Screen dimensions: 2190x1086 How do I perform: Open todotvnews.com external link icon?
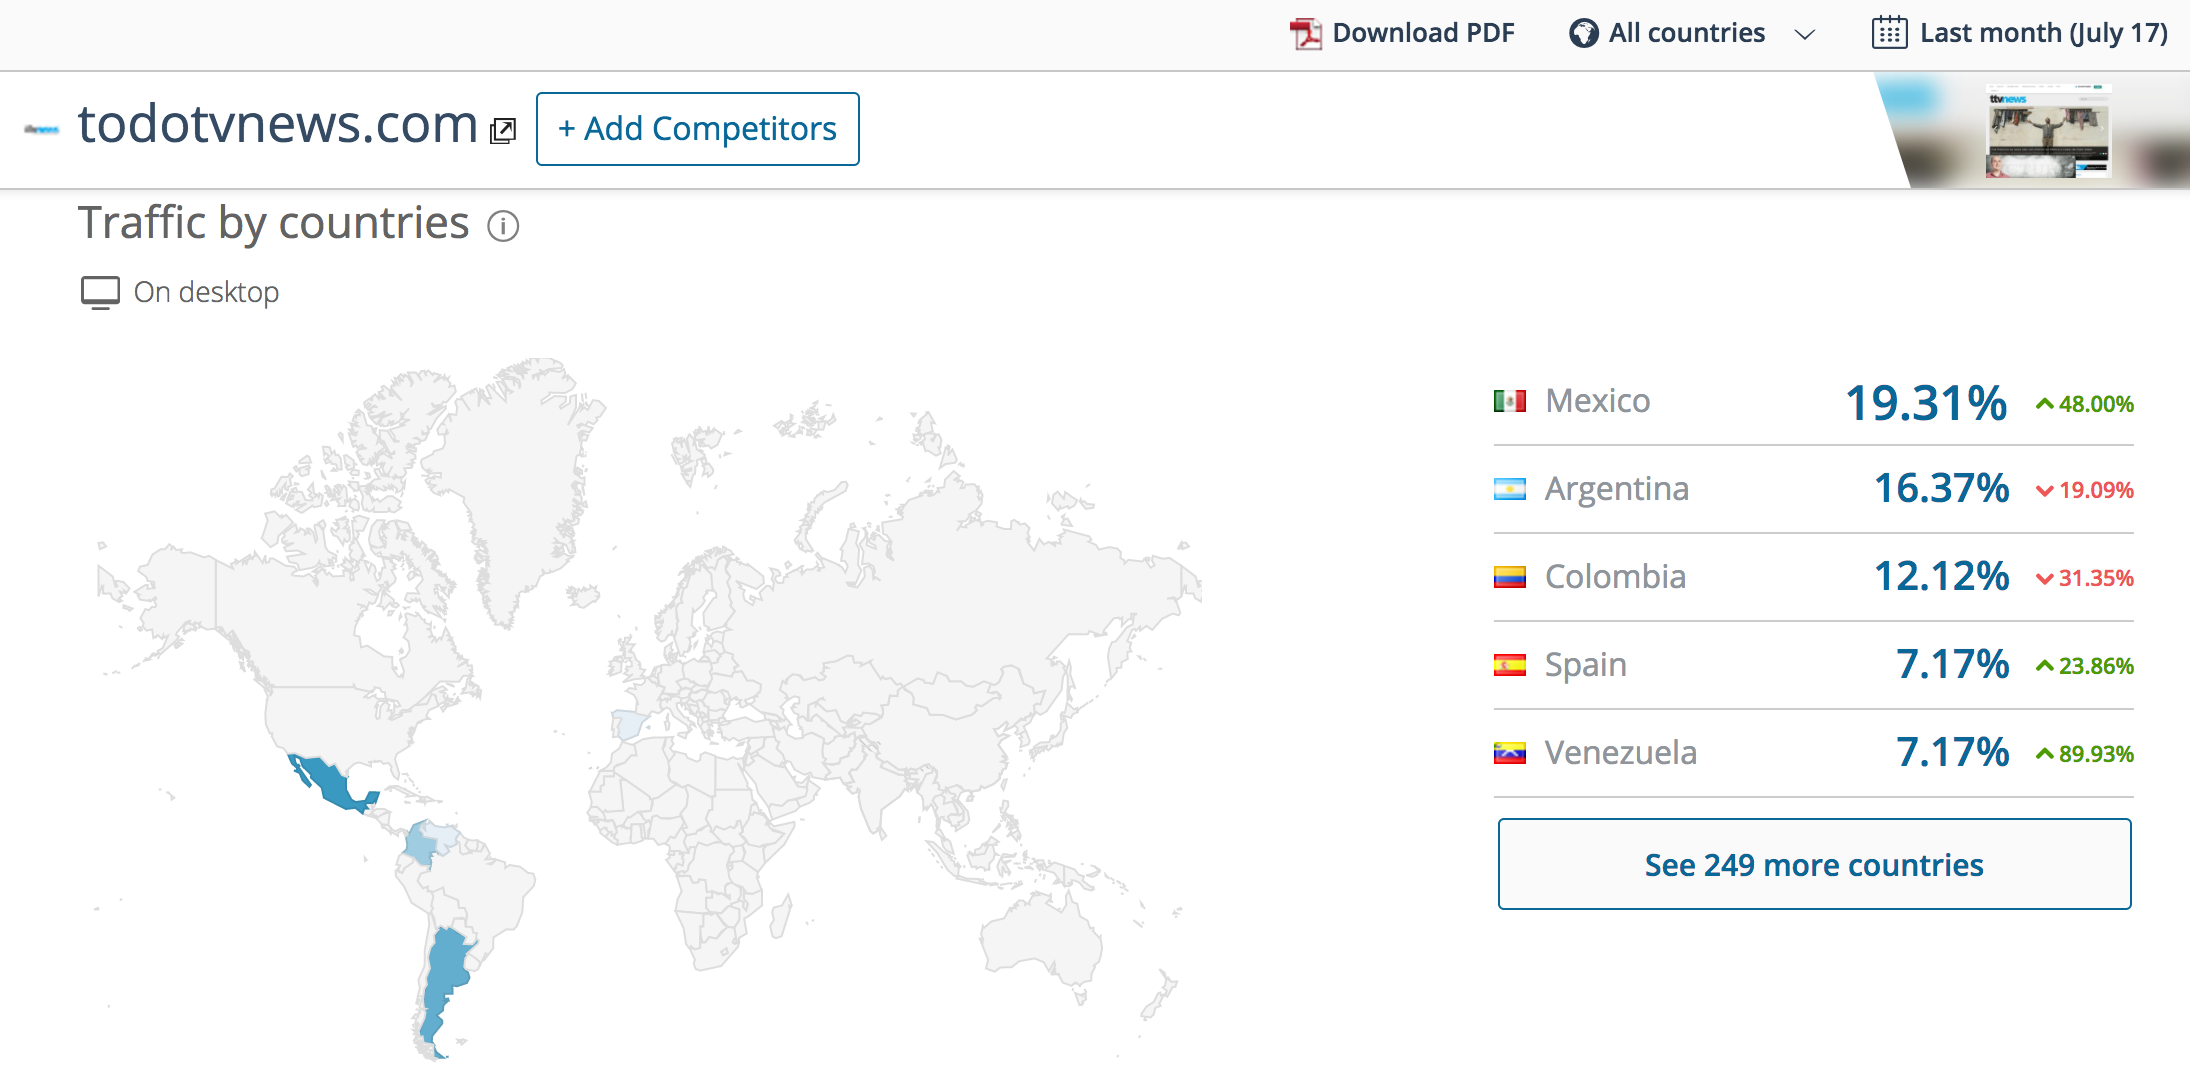point(503,130)
